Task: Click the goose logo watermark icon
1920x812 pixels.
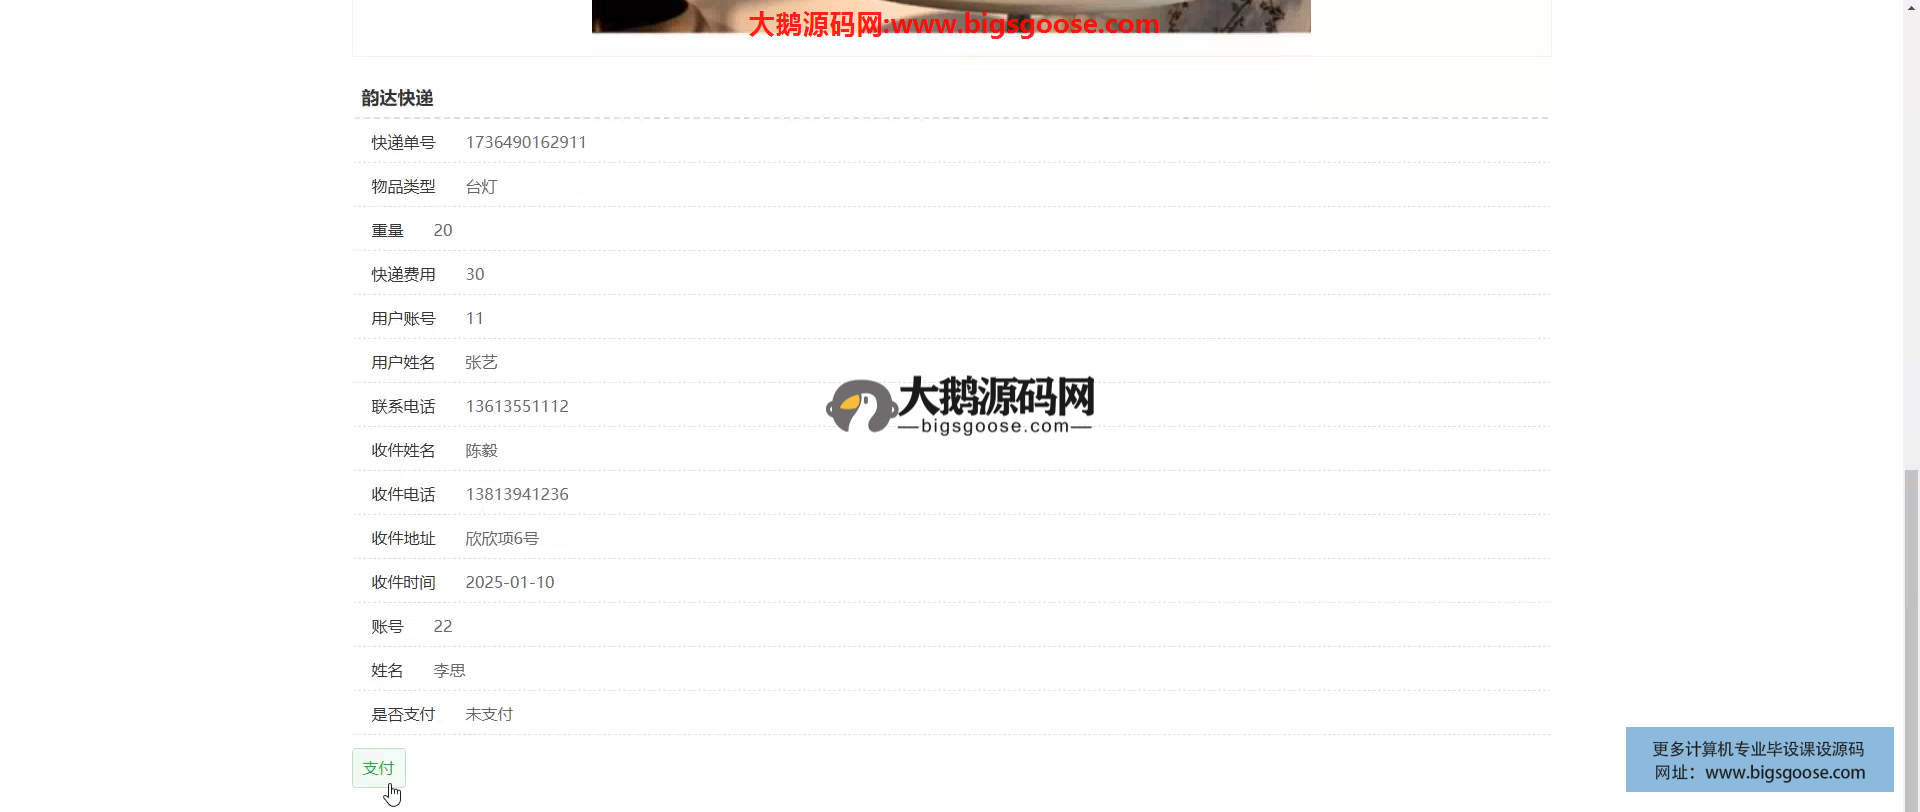Action: coord(858,406)
